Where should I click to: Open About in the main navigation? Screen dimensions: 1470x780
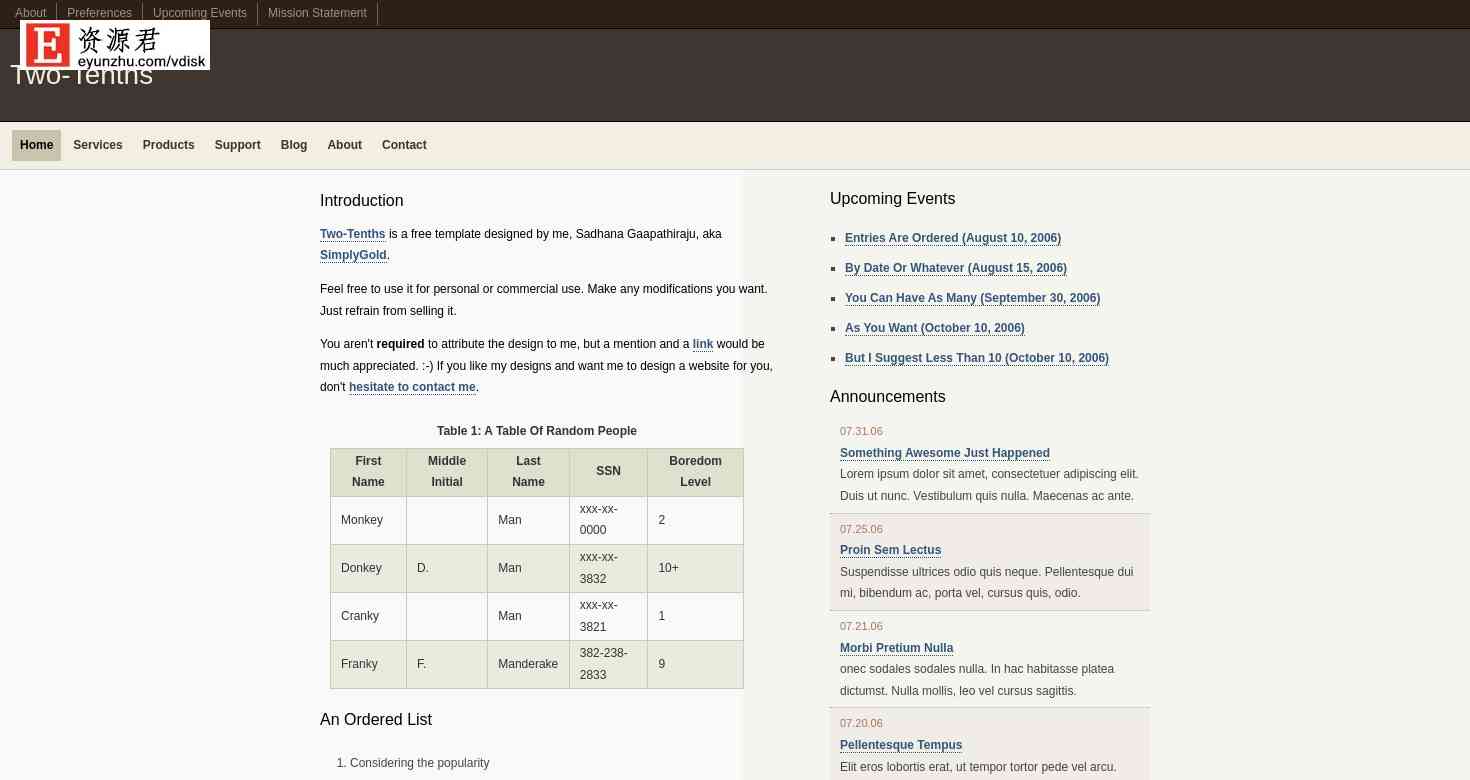[345, 145]
